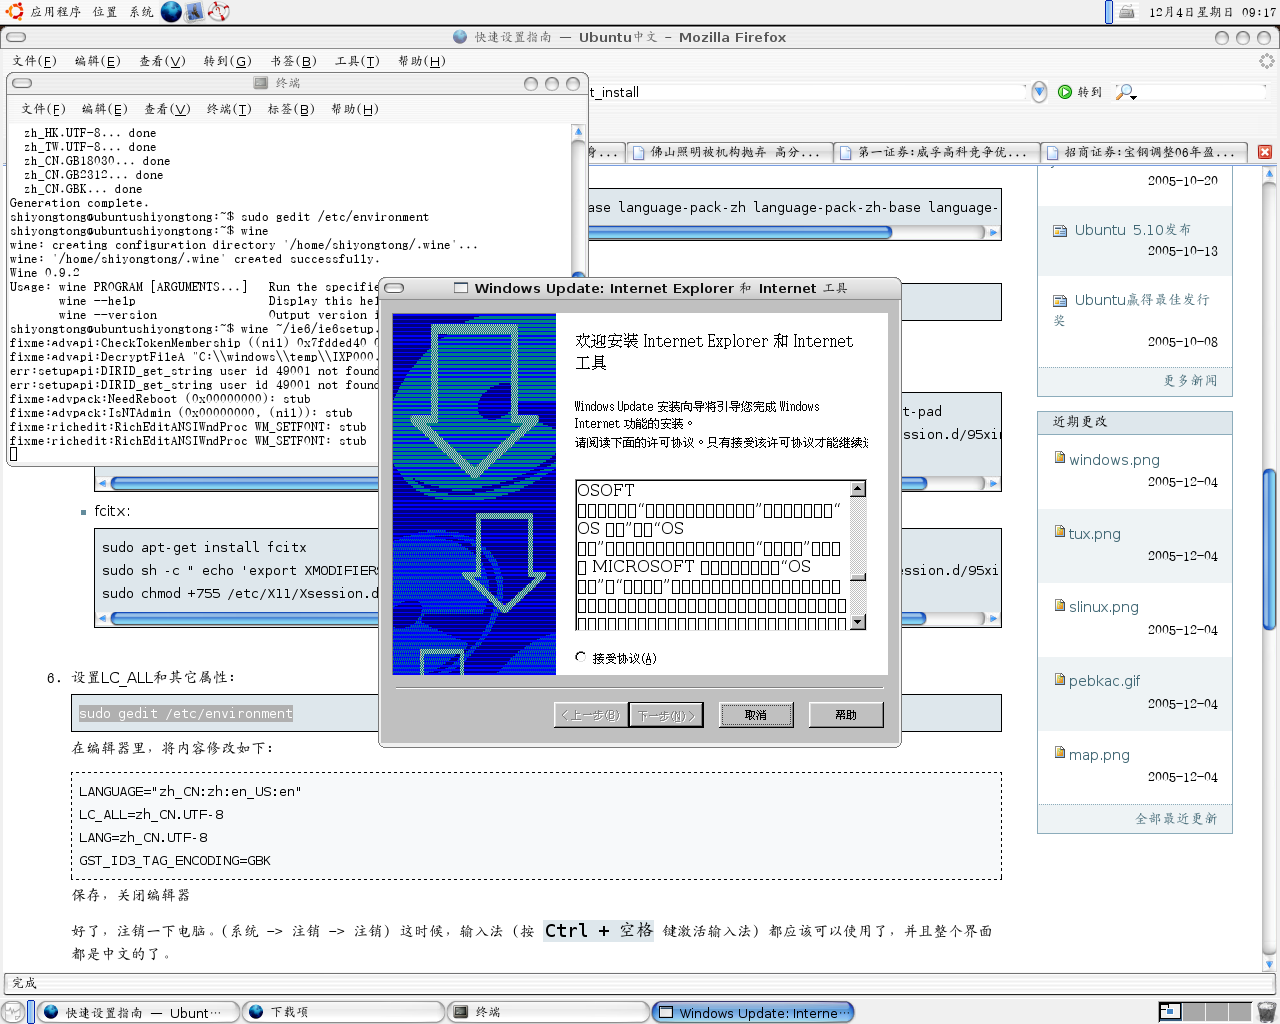
Task: Open Firefox 书签(B) menu
Action: pos(293,61)
